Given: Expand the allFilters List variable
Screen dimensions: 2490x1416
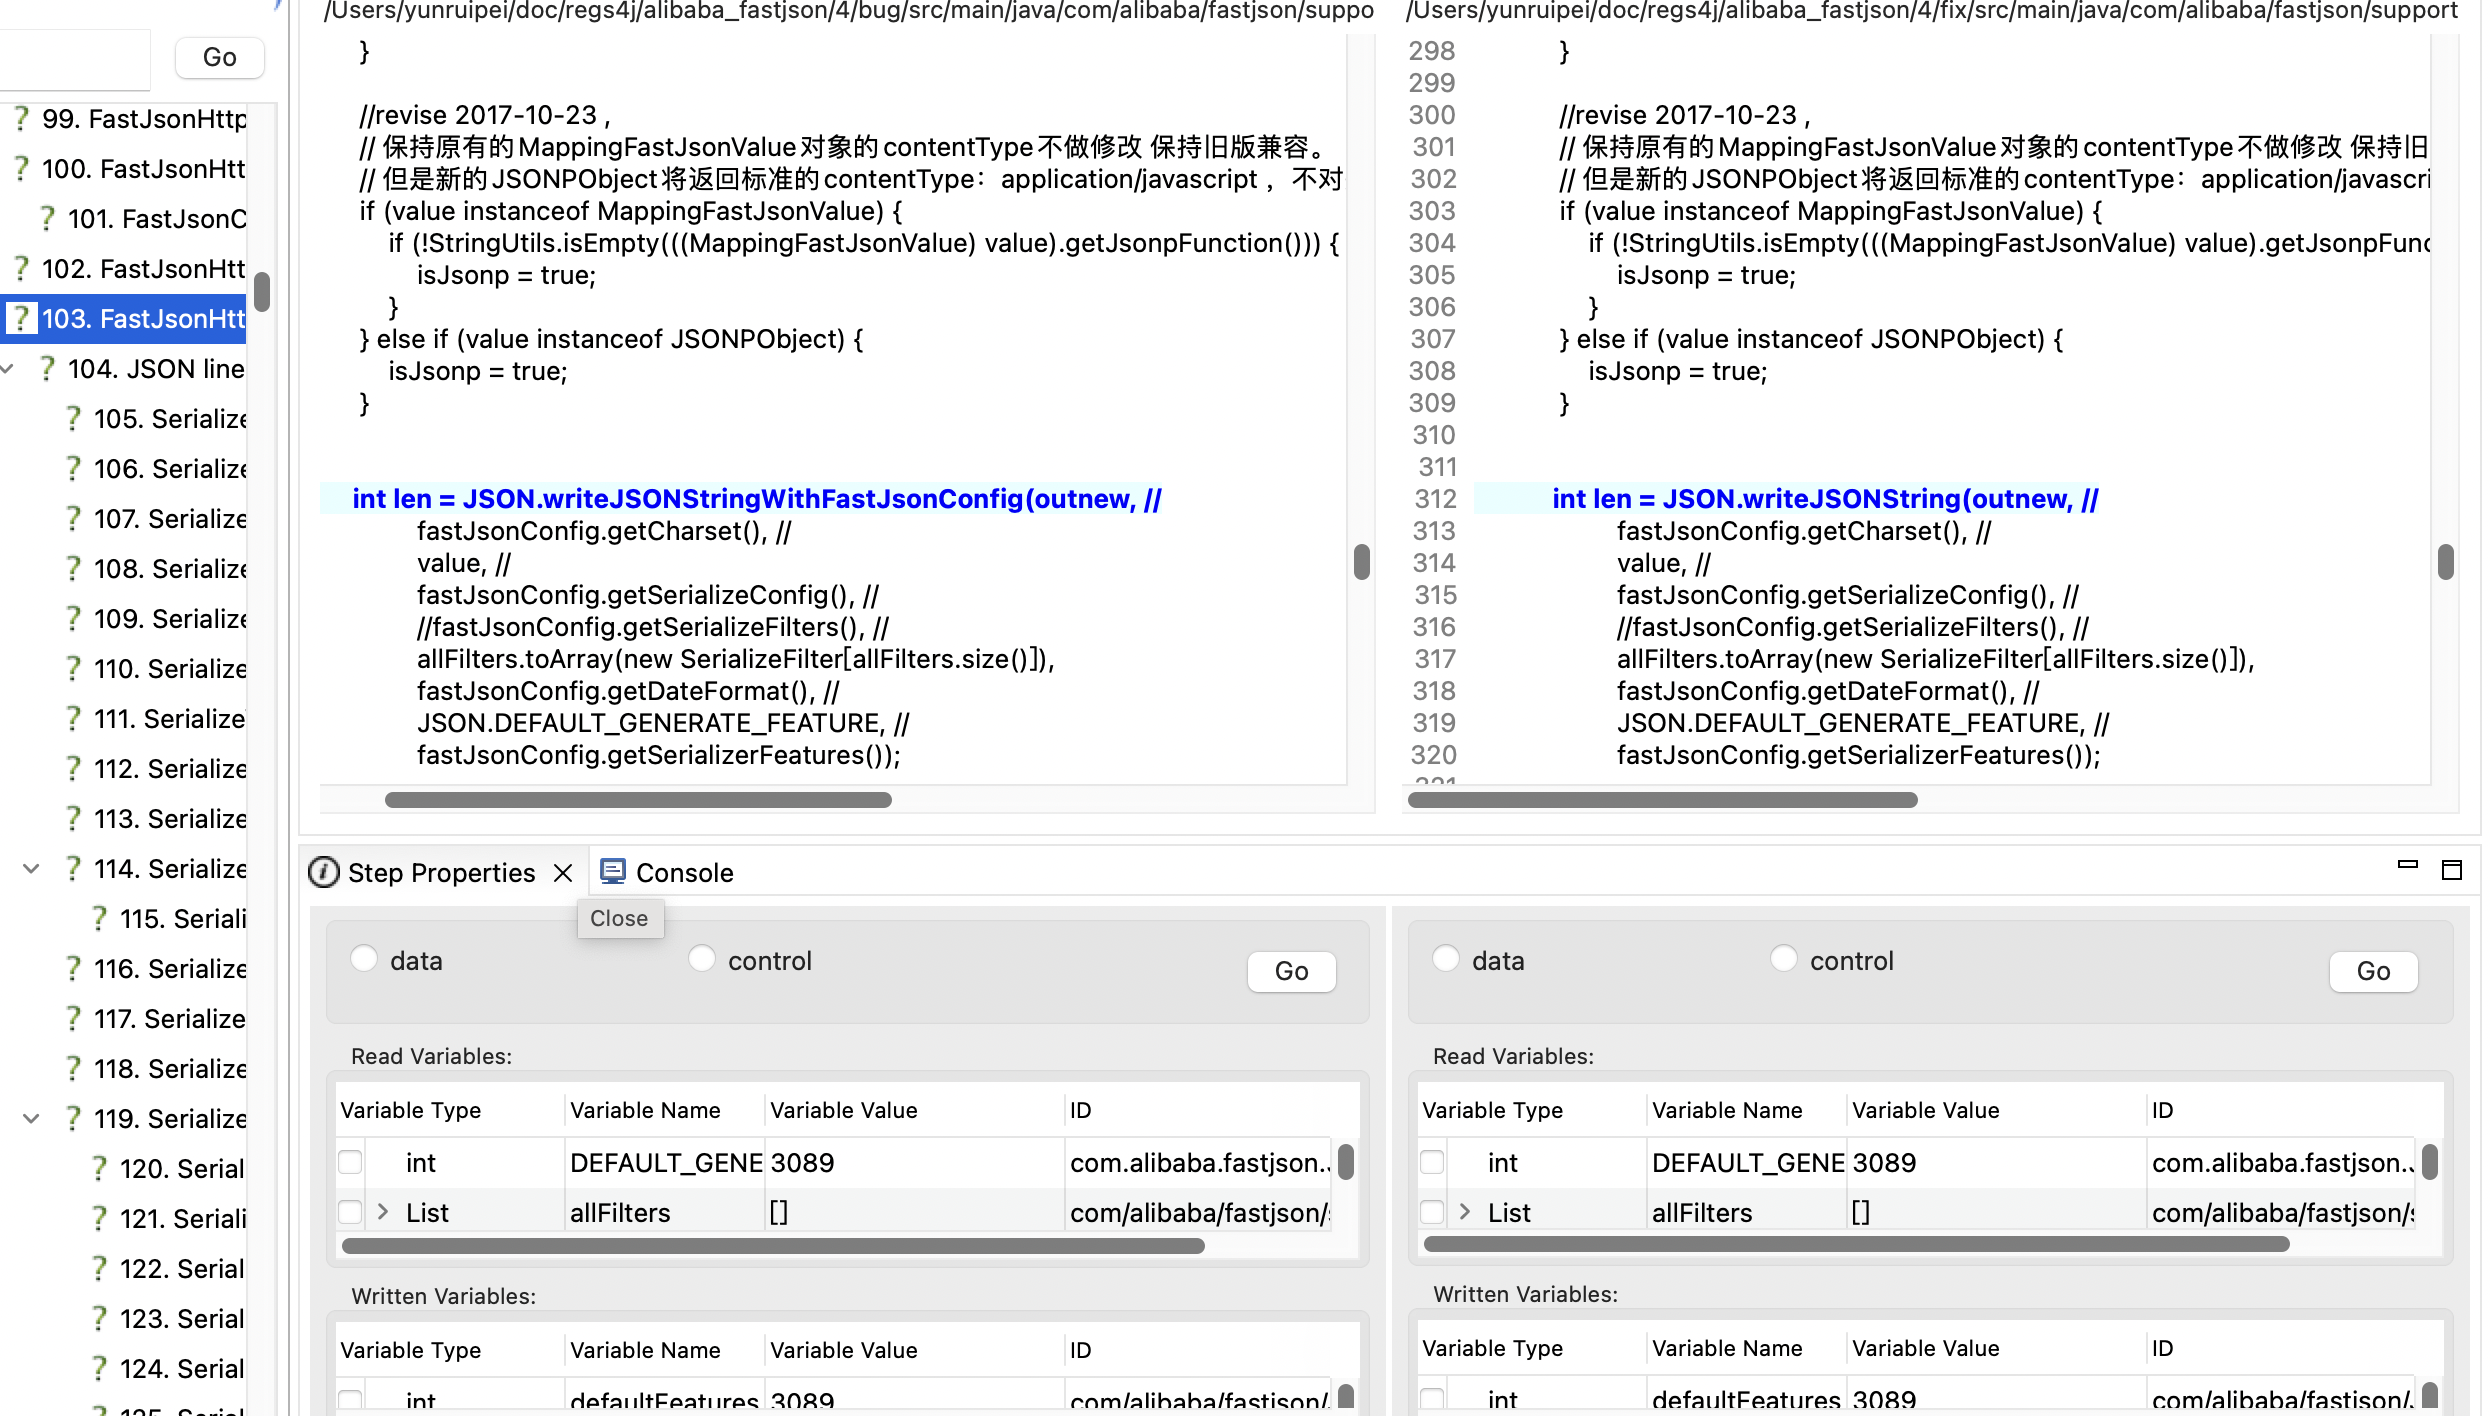Looking at the screenshot, I should tap(384, 1211).
